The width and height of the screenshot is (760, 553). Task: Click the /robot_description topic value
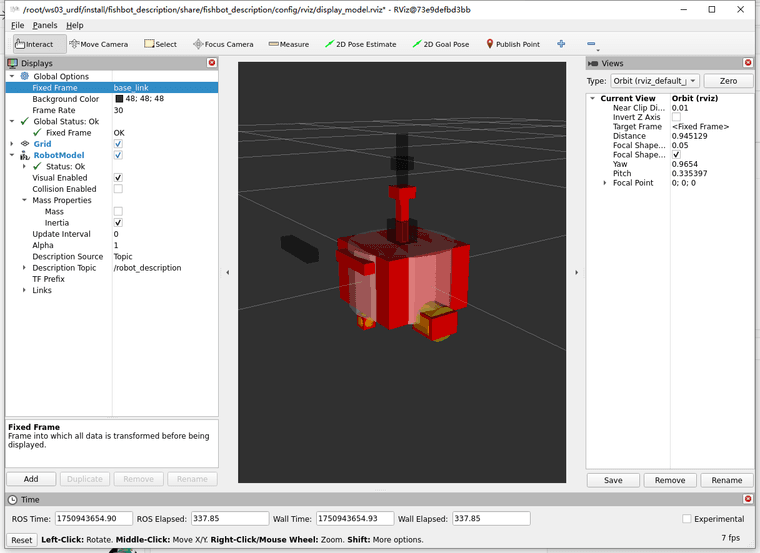coord(147,268)
